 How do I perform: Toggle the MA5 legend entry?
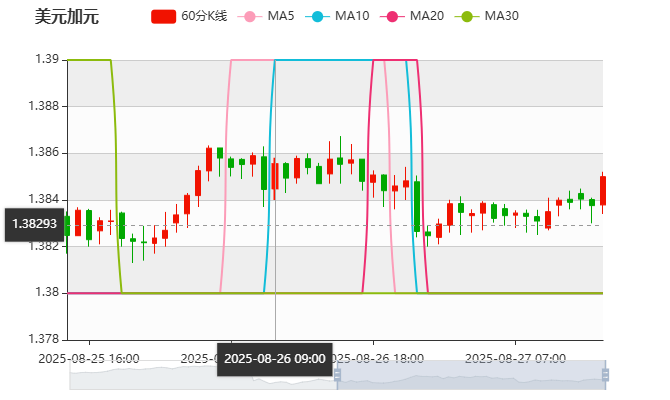(x=266, y=16)
